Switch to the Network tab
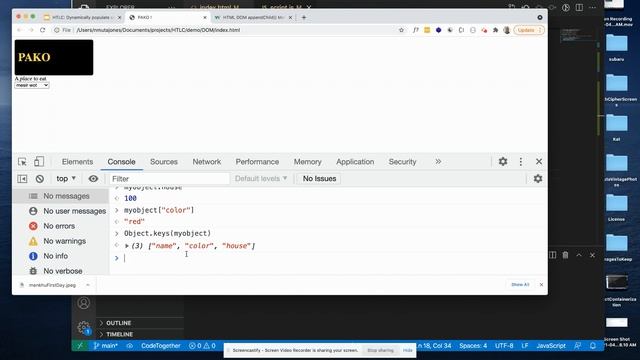Viewport: 640px width, 360px height. pos(207,162)
